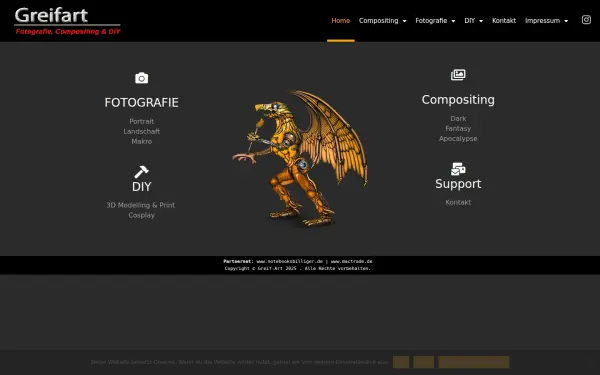Open the Makro link
This screenshot has width=600, height=375.
[x=142, y=141]
